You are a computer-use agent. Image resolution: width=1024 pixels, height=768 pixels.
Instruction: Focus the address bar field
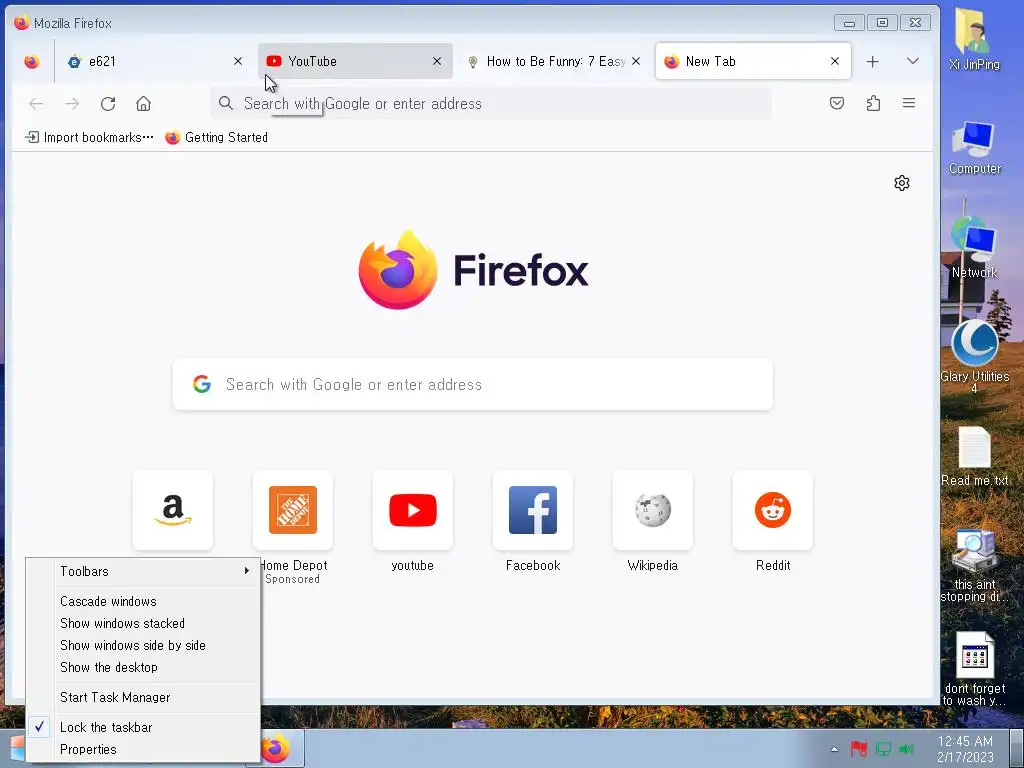pos(490,103)
